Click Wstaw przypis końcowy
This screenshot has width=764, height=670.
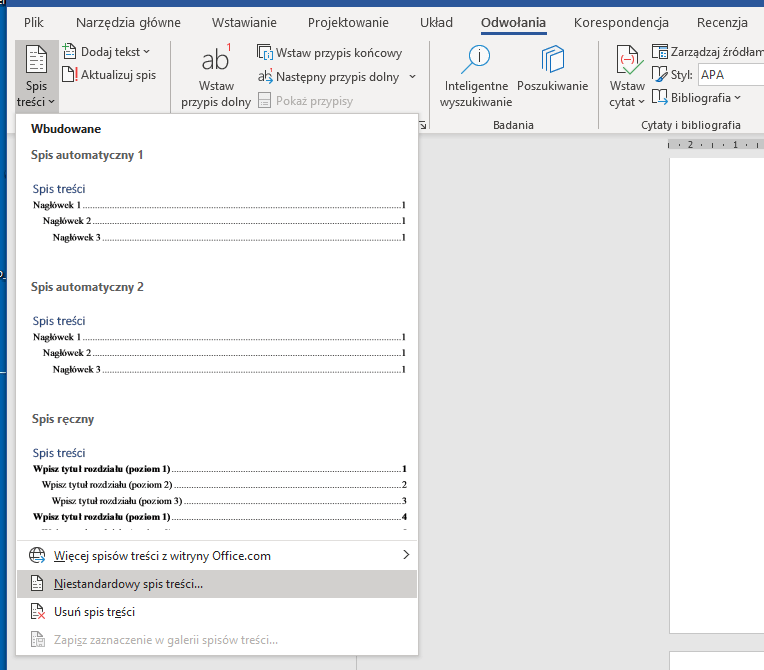tap(266, 53)
